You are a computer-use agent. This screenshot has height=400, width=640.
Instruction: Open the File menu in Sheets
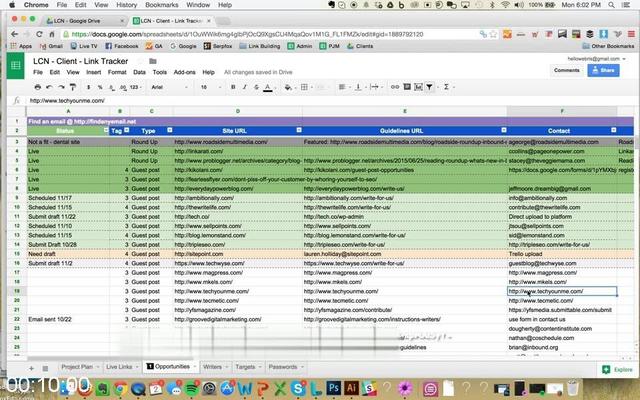point(38,72)
